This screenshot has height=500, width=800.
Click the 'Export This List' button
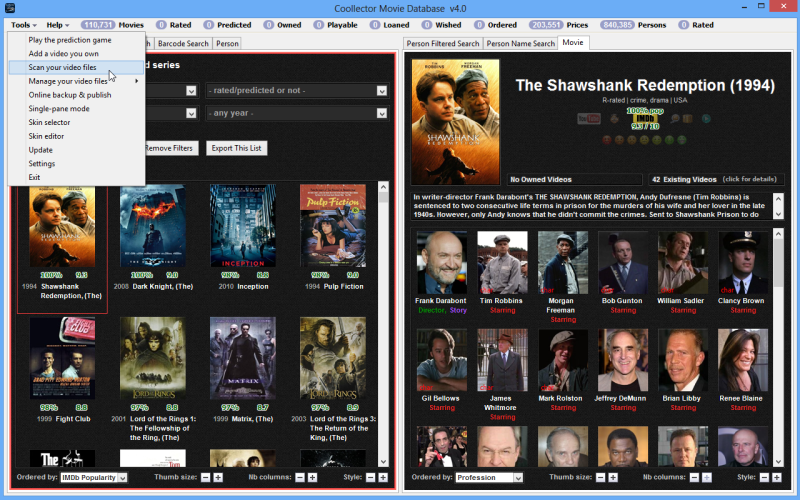236,148
